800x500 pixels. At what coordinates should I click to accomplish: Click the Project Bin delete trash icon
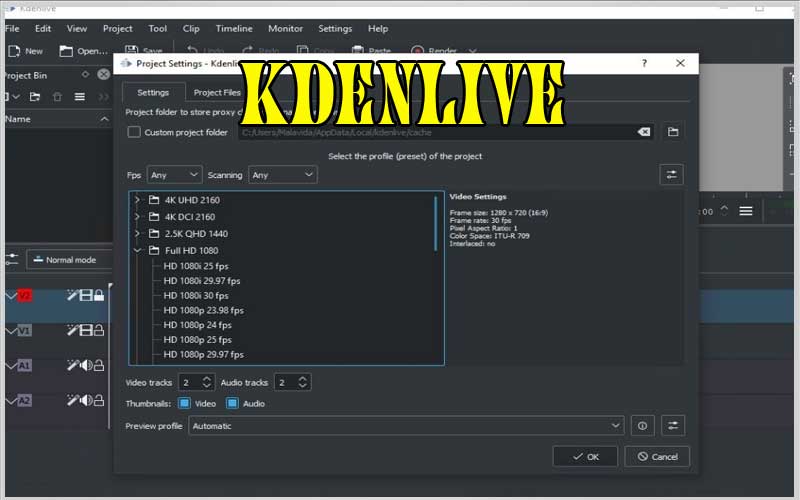(x=57, y=97)
